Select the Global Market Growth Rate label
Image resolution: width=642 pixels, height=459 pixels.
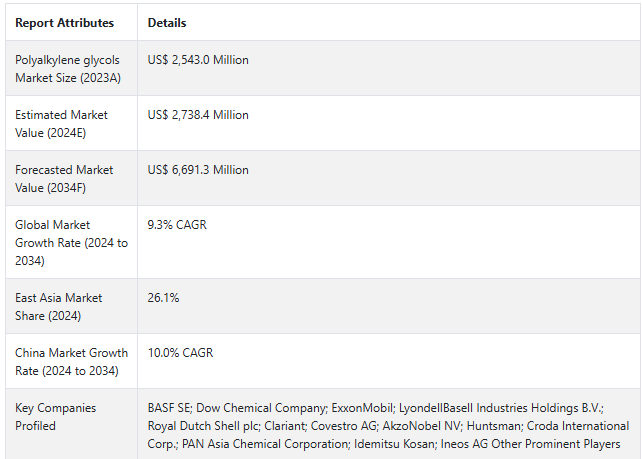71,242
